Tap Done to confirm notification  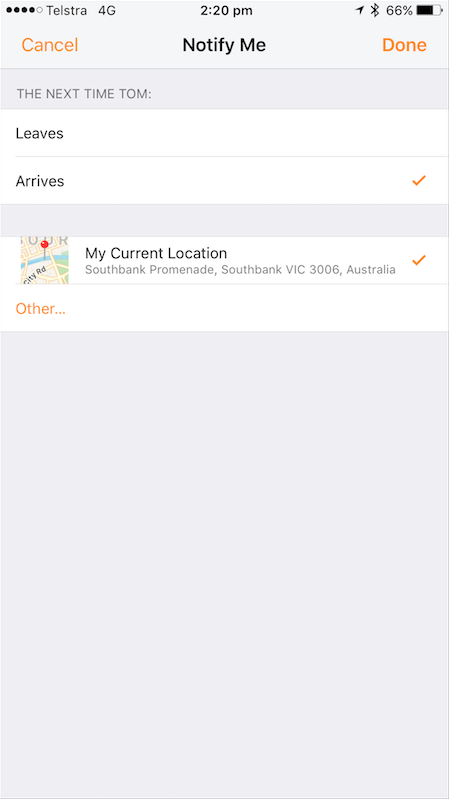[x=404, y=45]
